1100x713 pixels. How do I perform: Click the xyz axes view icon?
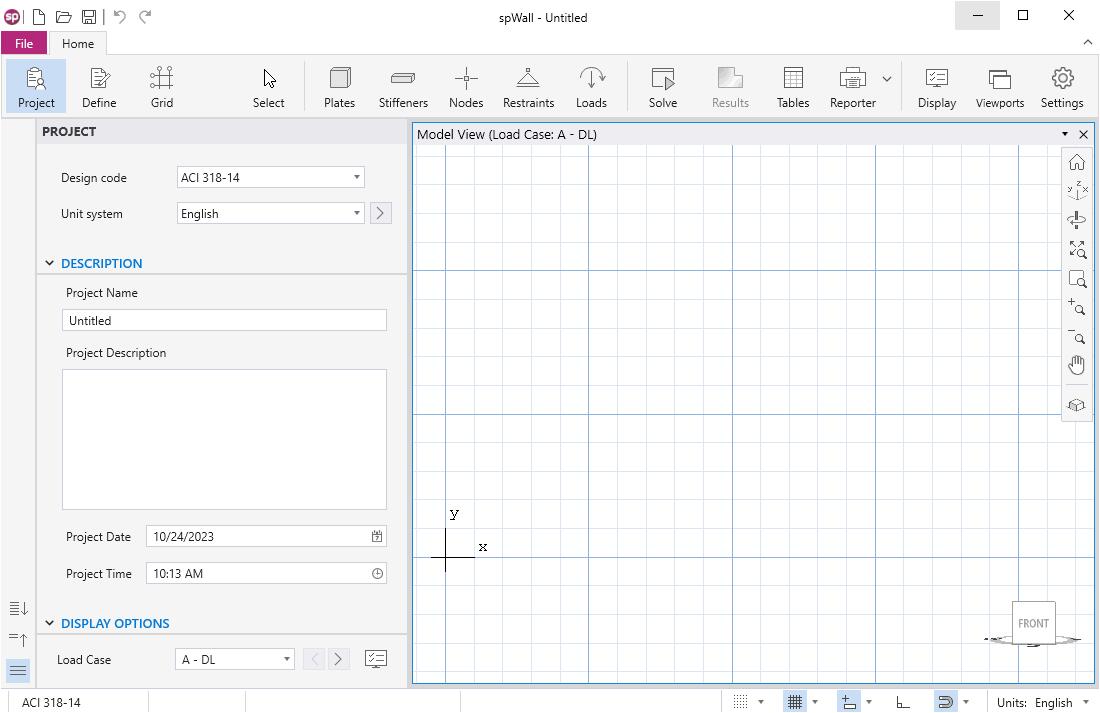pos(1077,191)
